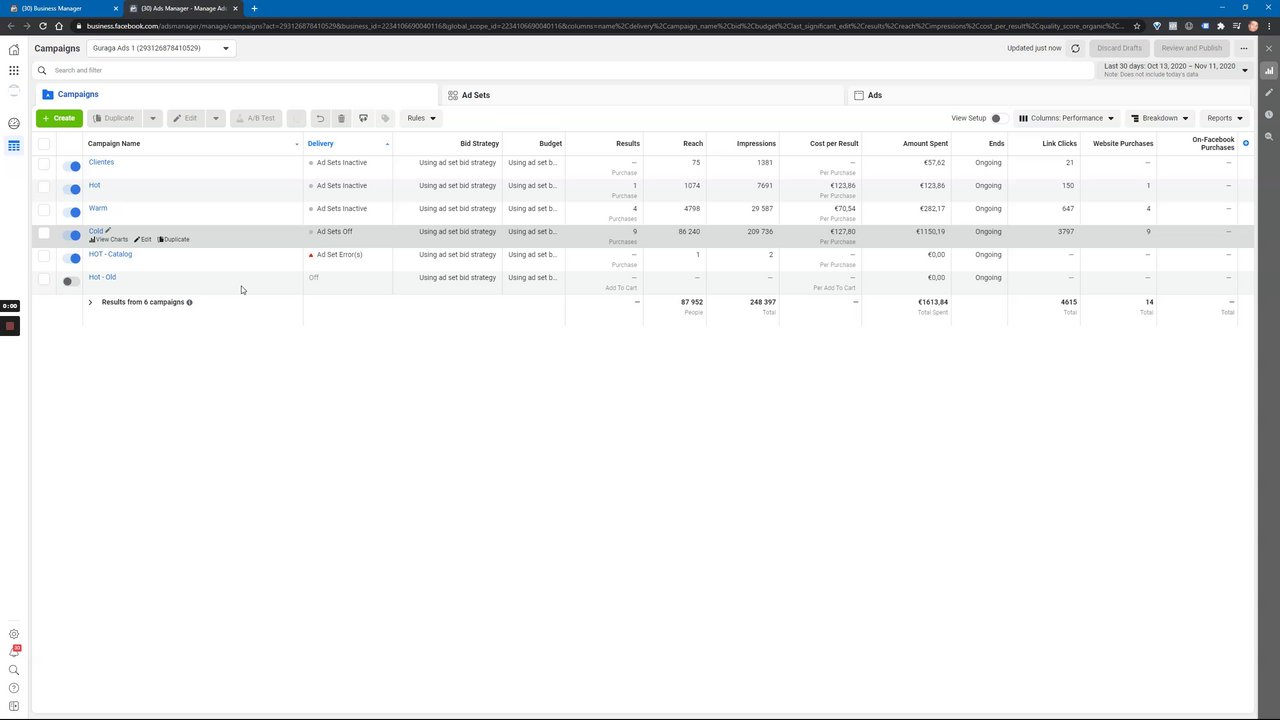Sort by the Campaign Name column header

click(193, 144)
